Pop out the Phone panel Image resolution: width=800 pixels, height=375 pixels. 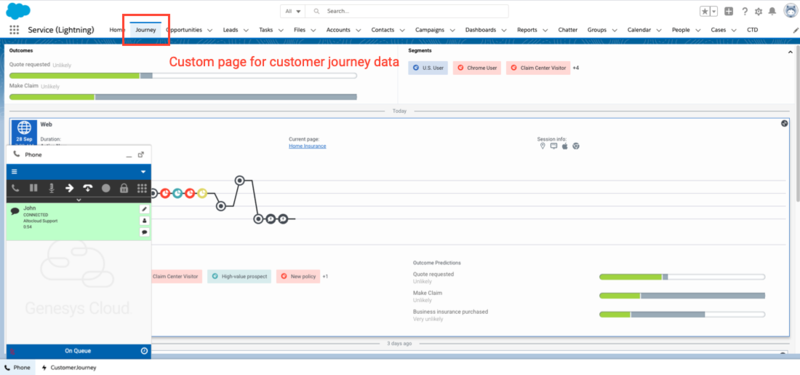point(141,155)
